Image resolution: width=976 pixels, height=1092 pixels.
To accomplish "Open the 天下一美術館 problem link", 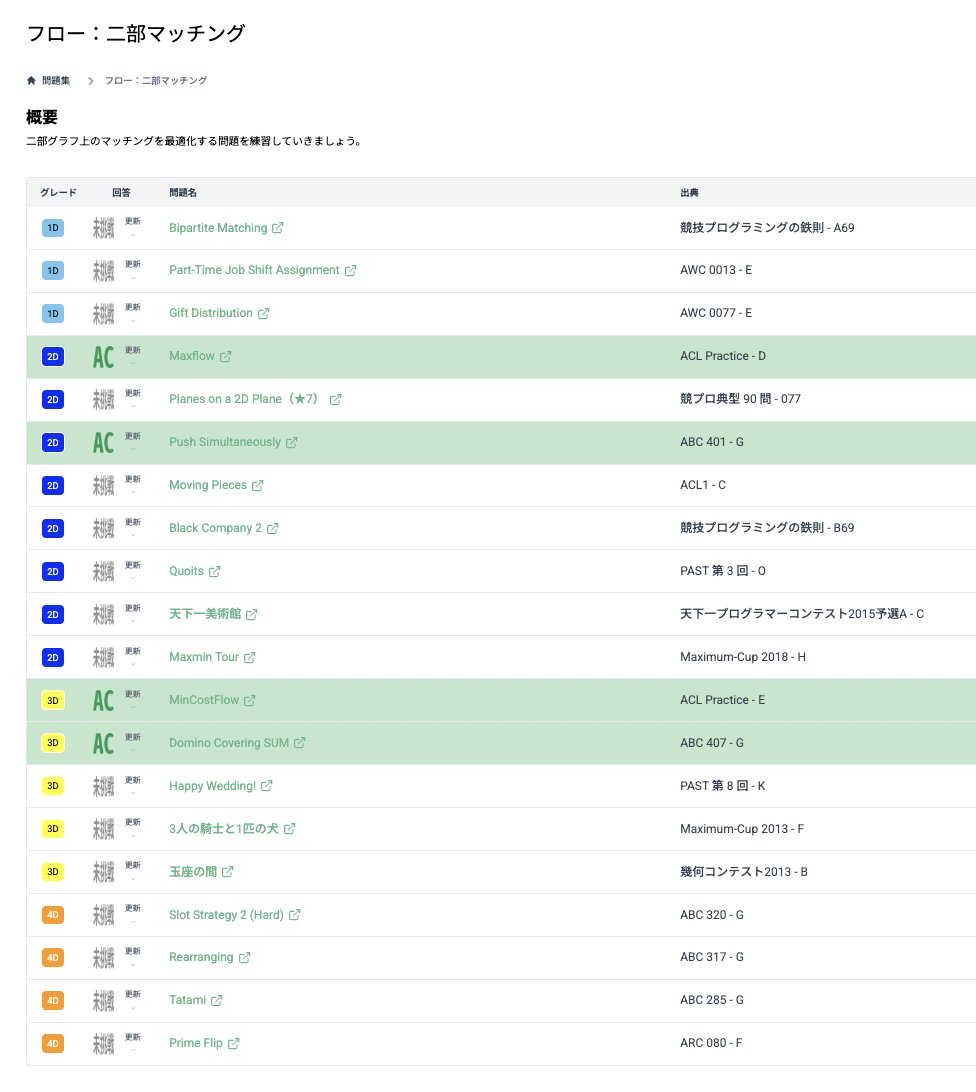I will point(205,614).
